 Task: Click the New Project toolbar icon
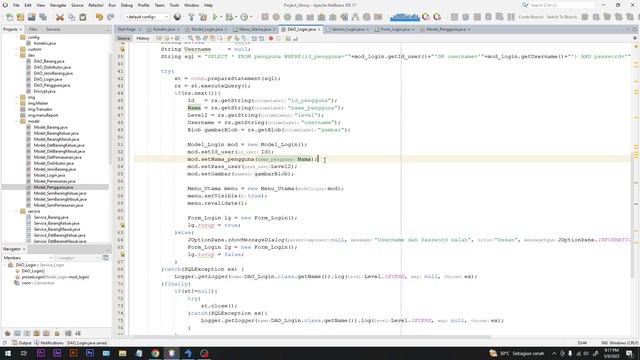tap(20, 17)
